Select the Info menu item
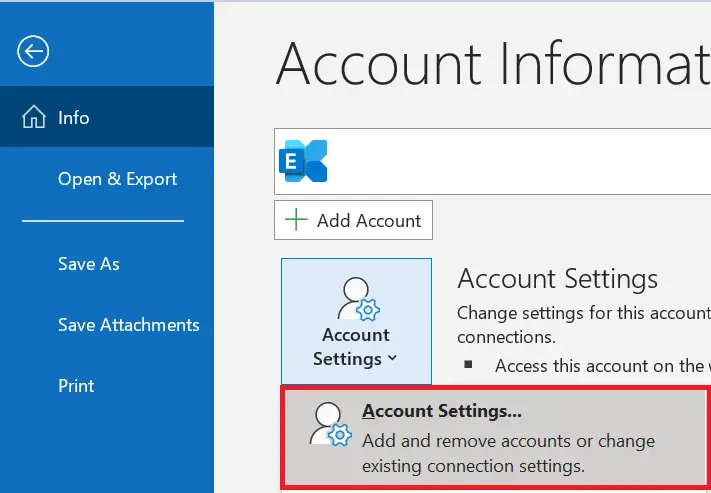The height and width of the screenshot is (493, 711). tap(107, 117)
